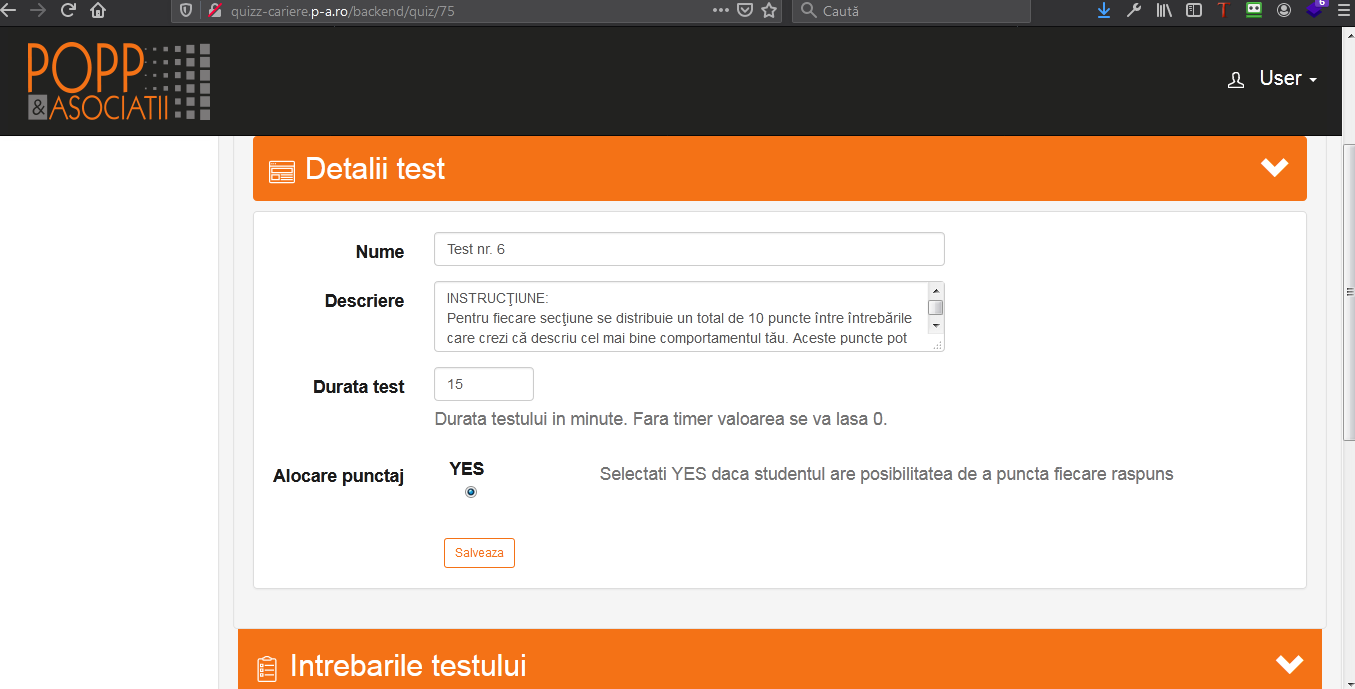Click the Nume input field
The height and width of the screenshot is (689, 1355).
coord(689,249)
